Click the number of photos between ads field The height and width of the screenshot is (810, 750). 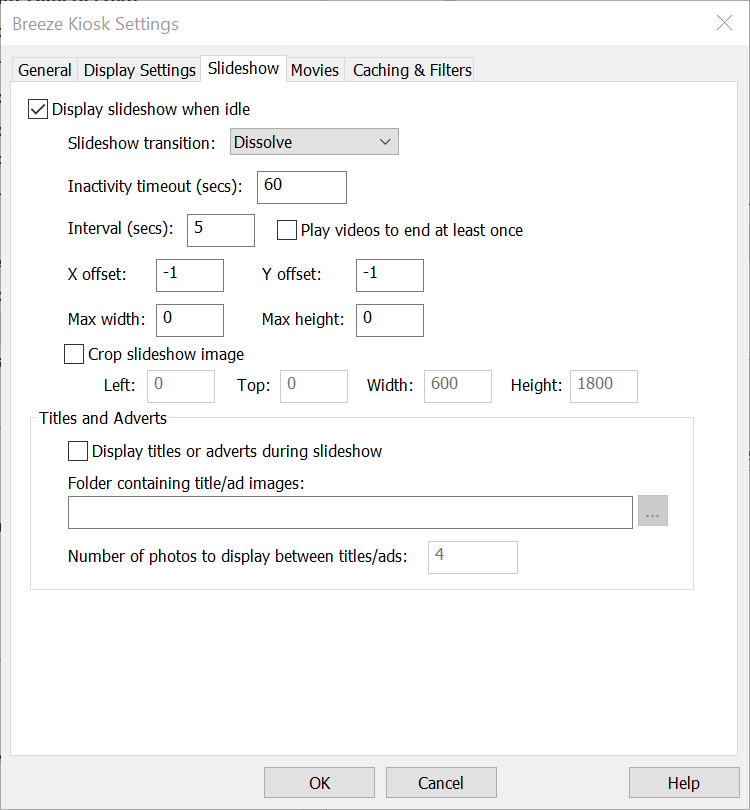coord(473,557)
